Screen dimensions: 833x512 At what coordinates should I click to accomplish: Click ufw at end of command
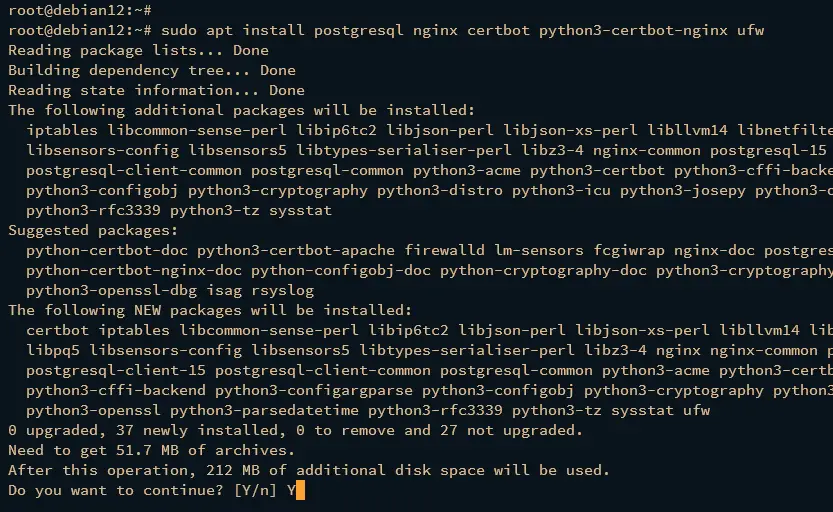point(751,30)
